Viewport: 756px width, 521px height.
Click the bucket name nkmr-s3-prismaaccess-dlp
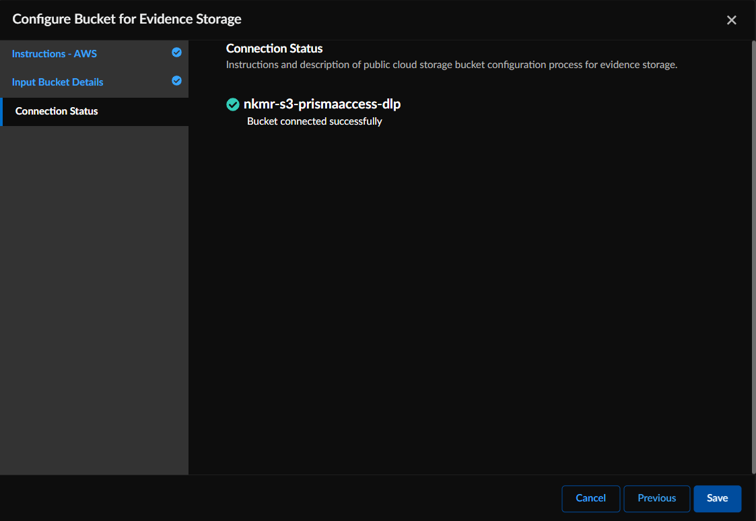(322, 104)
